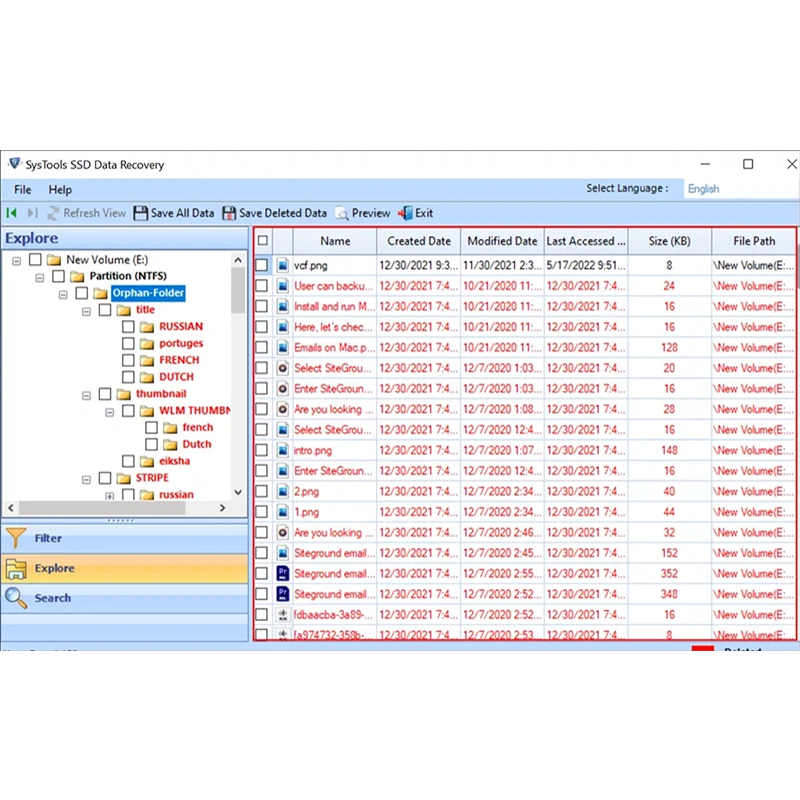Check the uppercase DUTCH folder checkbox
Screen dimensions: 800x800
[x=129, y=377]
